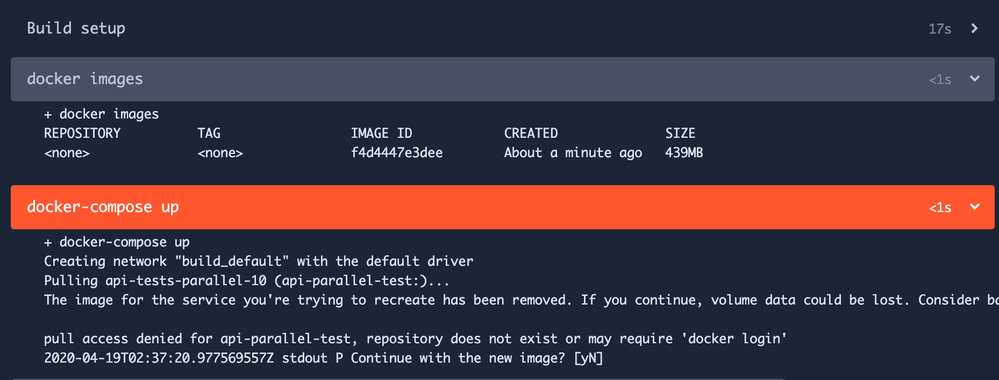Collapse the docker-compose up step chevron
Viewport: 999px width, 380px height.
[974, 207]
